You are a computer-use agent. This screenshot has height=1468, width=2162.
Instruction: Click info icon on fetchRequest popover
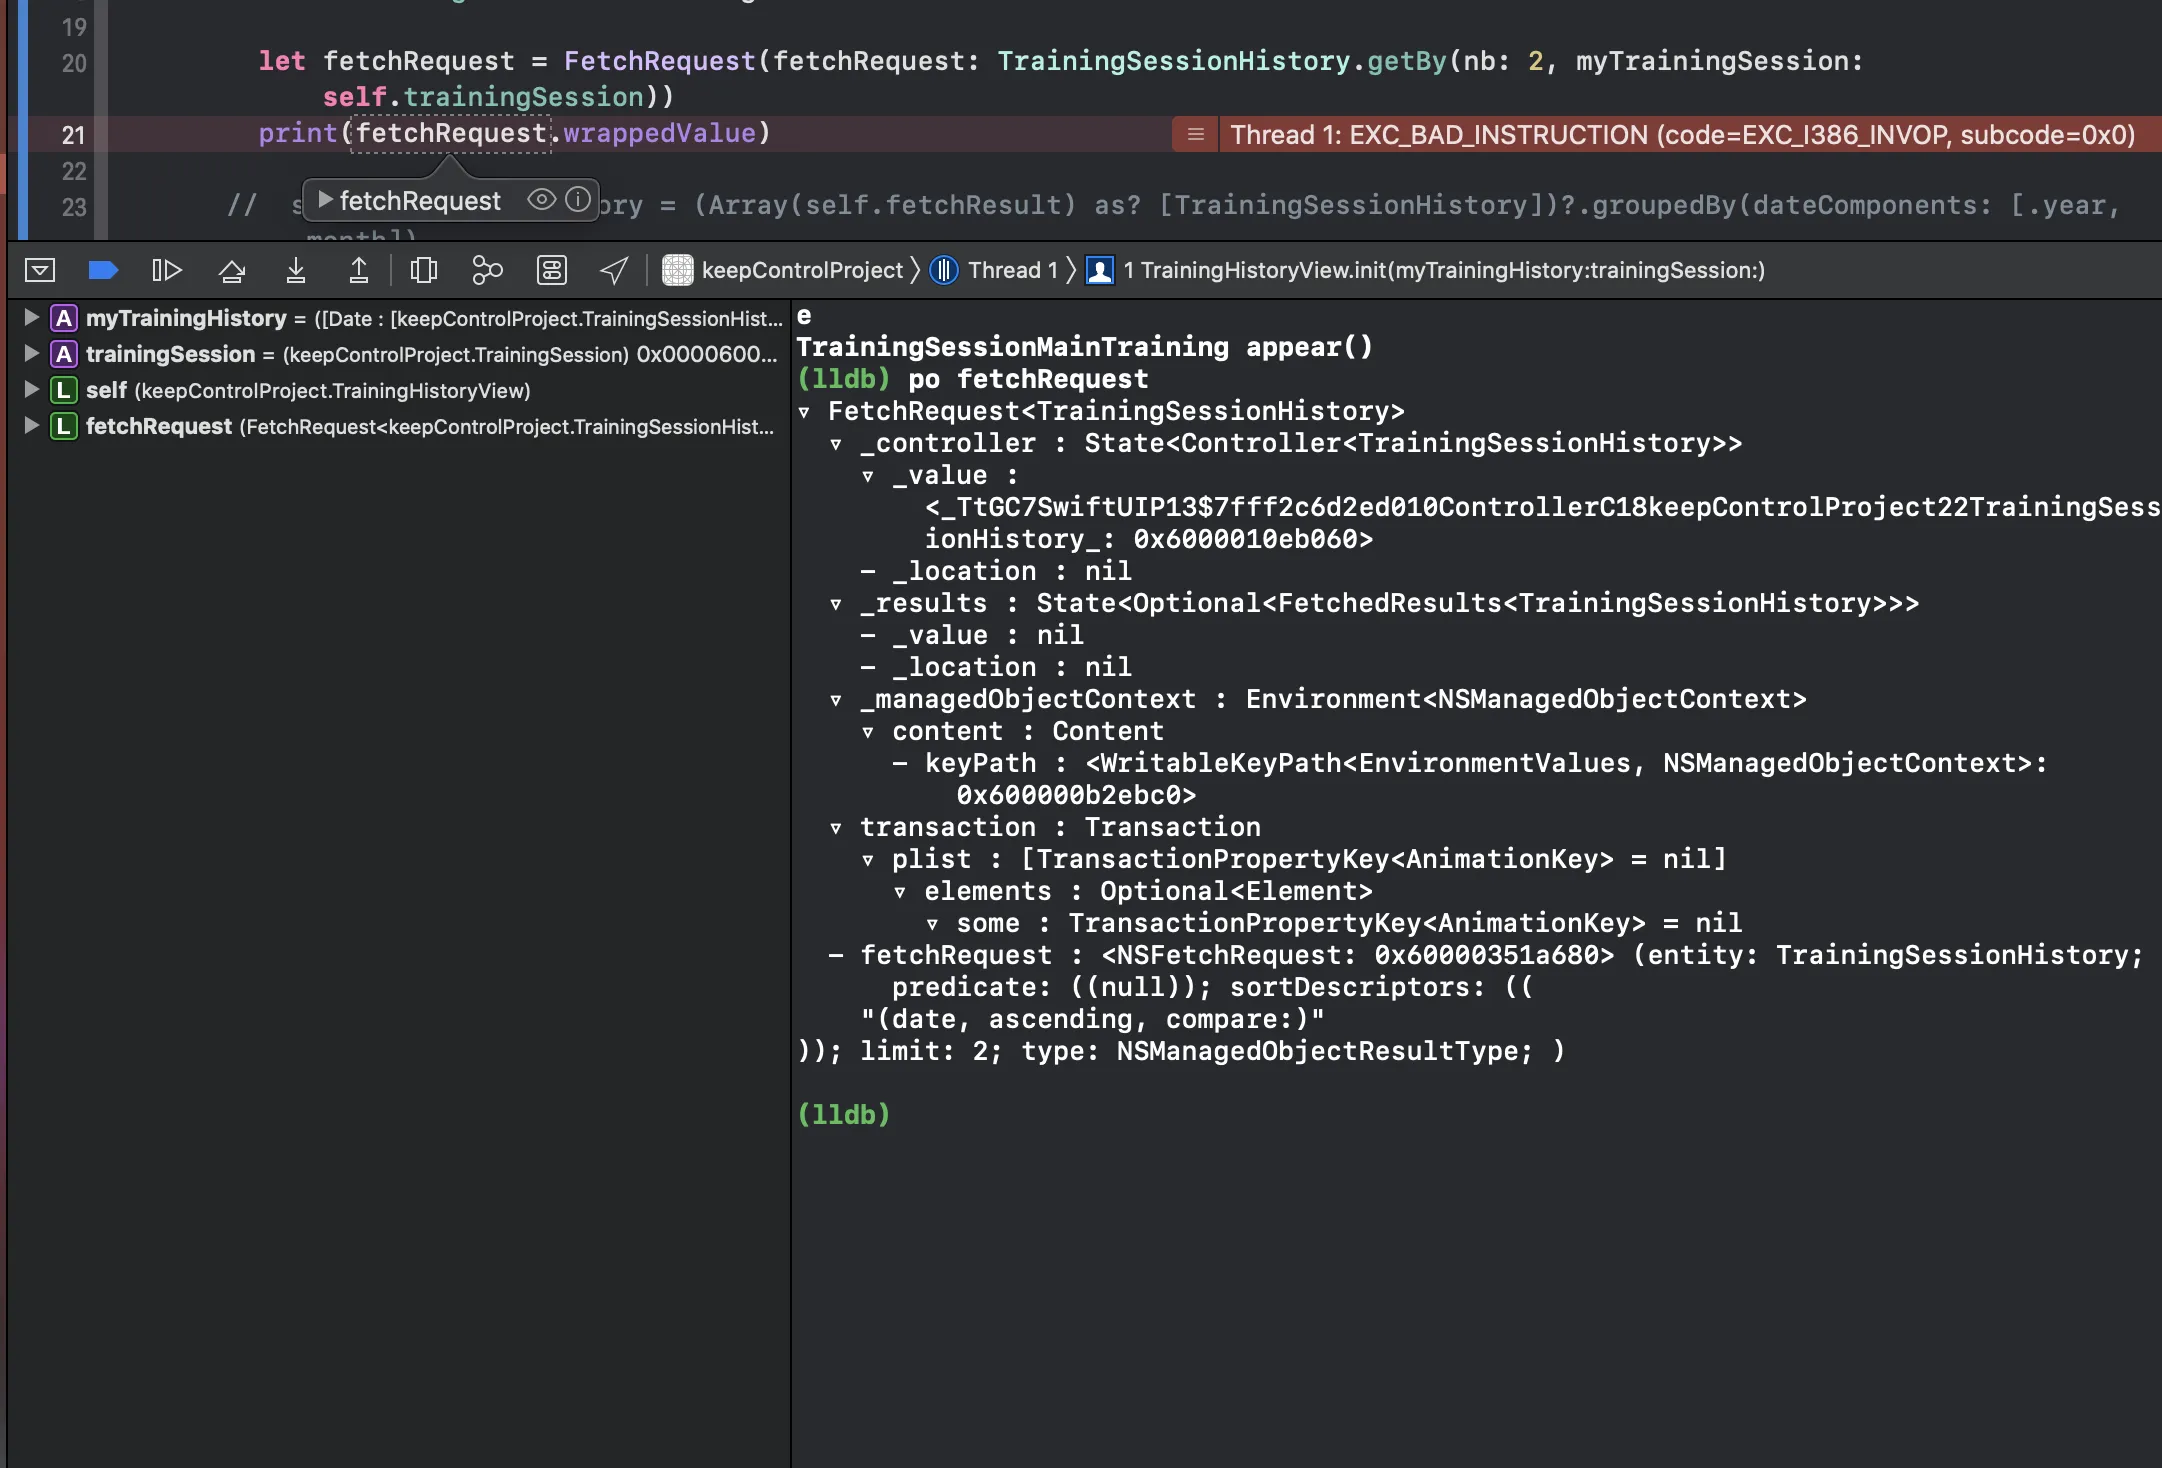tap(578, 200)
